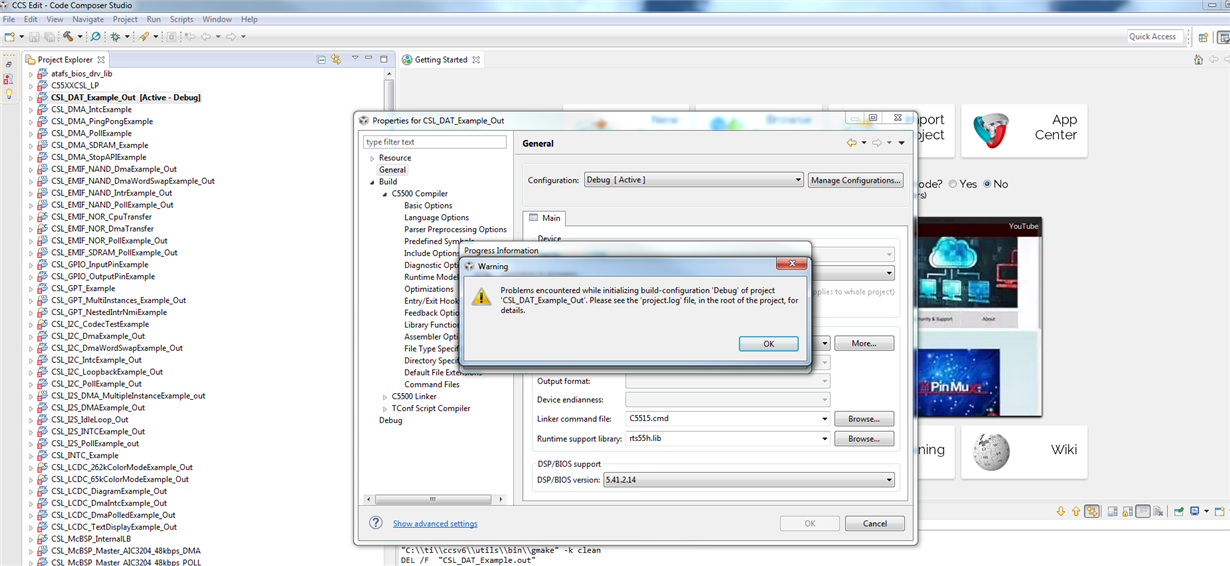
Task: Open the Configuration dropdown
Action: point(694,180)
